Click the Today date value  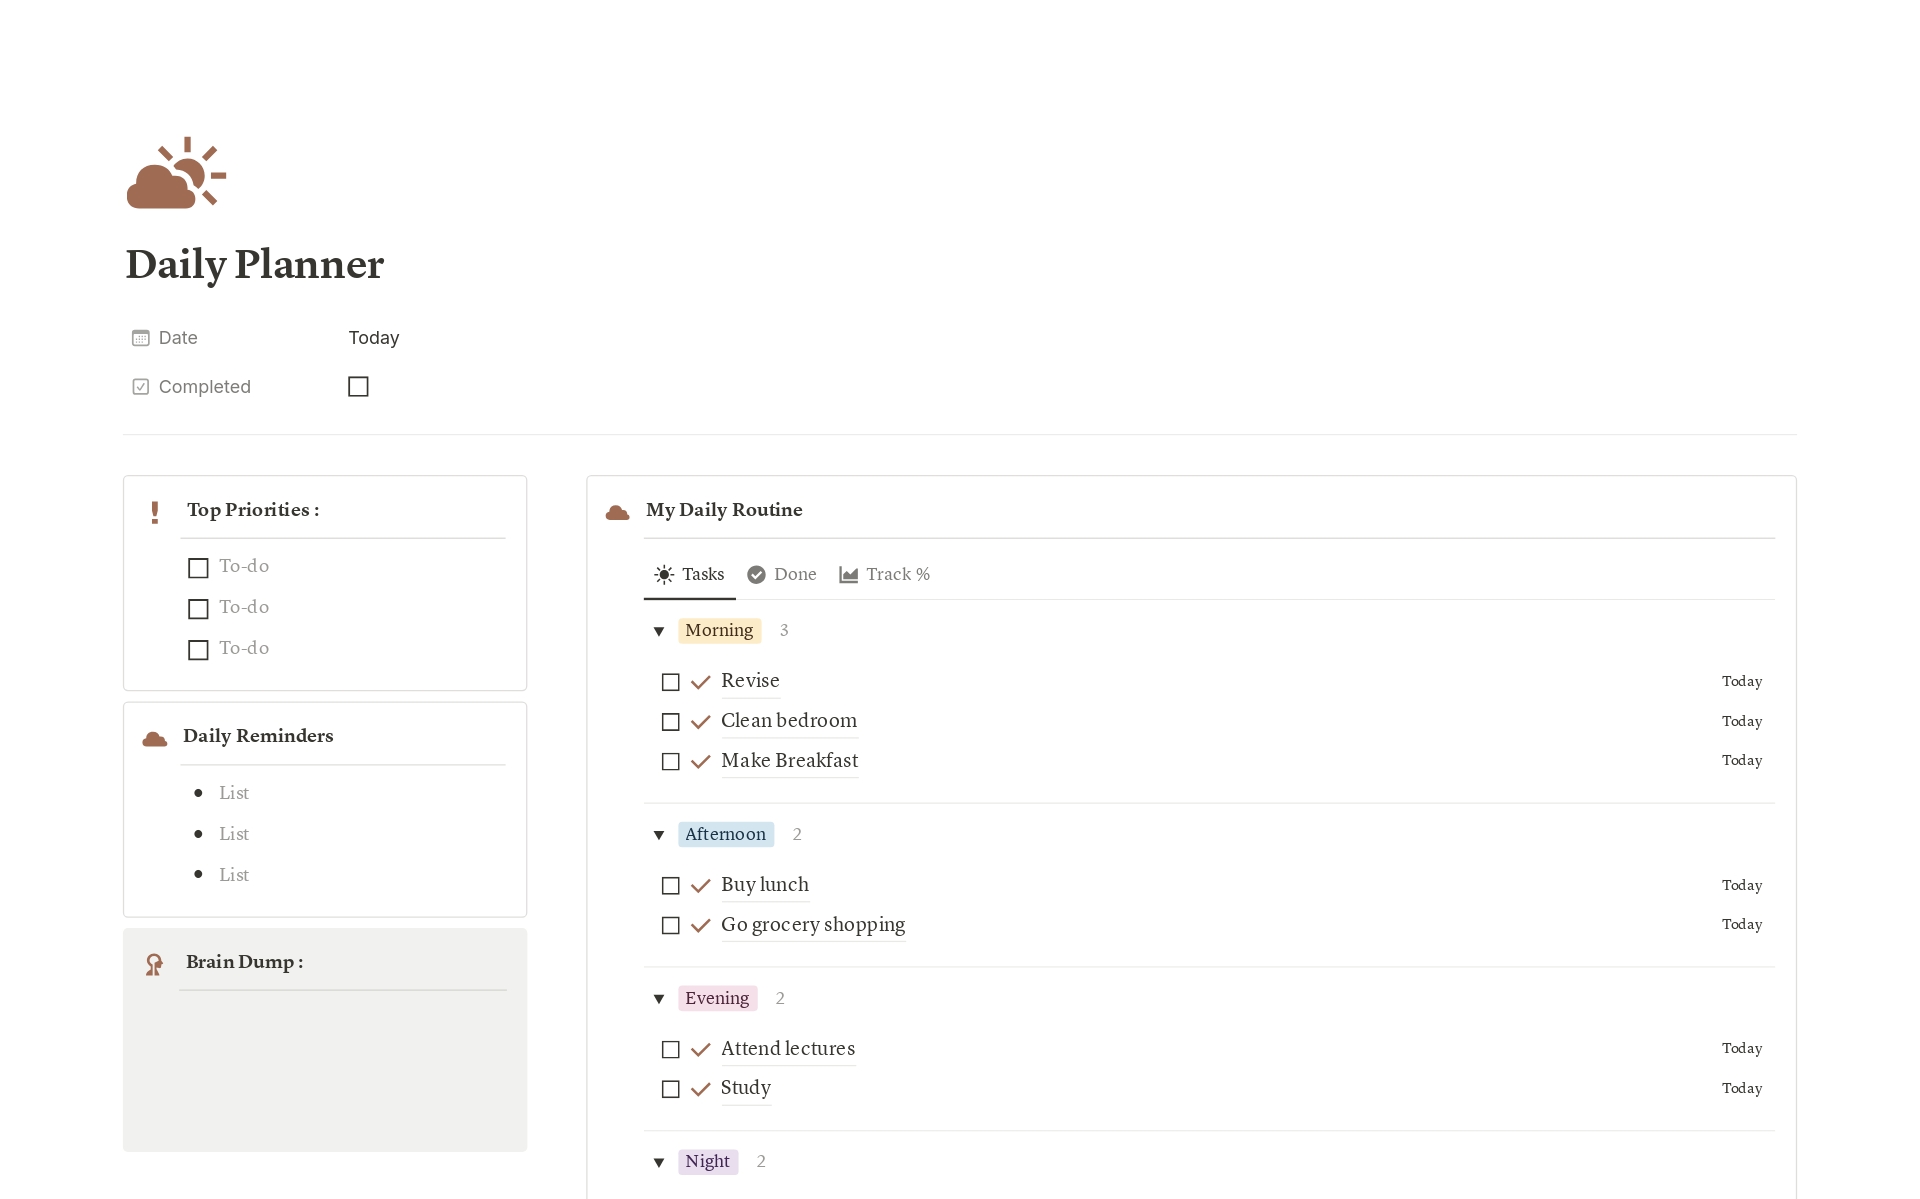pos(373,338)
